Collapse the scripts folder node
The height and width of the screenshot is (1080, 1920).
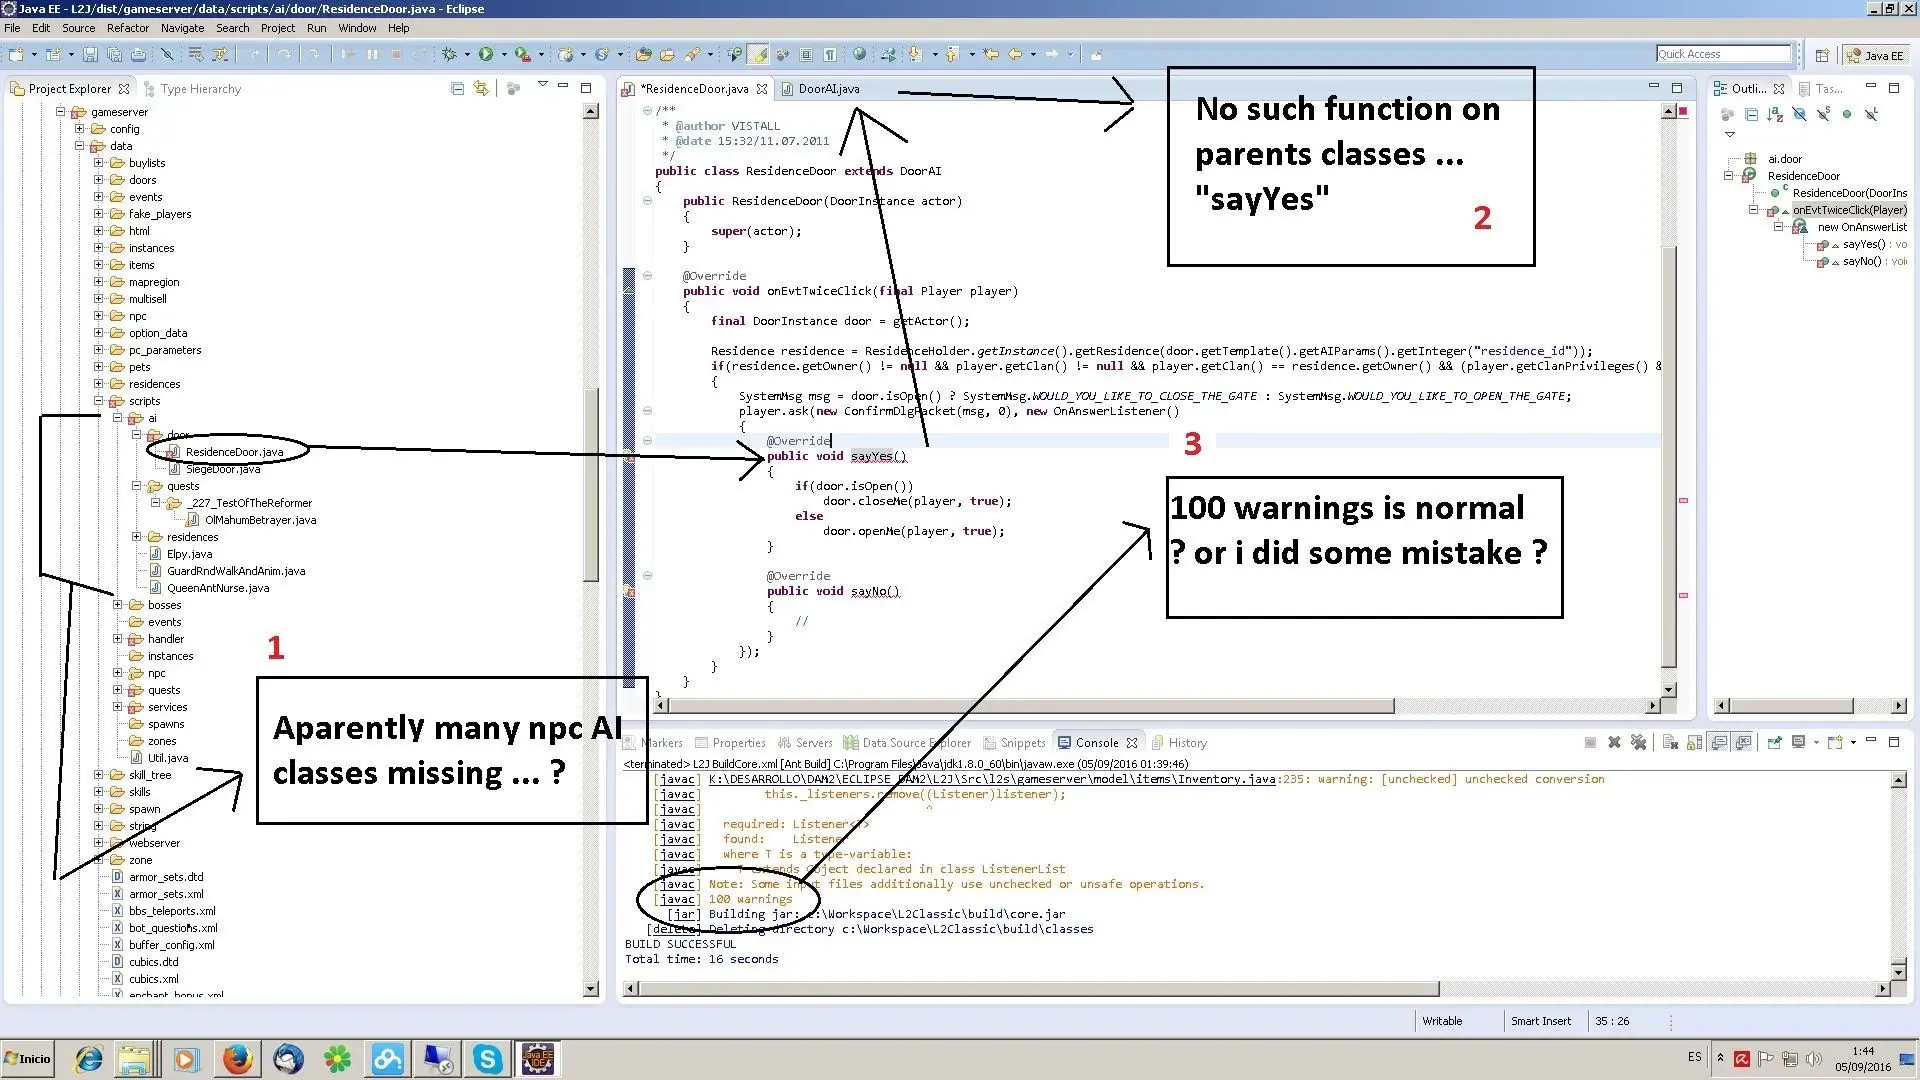pos(98,401)
